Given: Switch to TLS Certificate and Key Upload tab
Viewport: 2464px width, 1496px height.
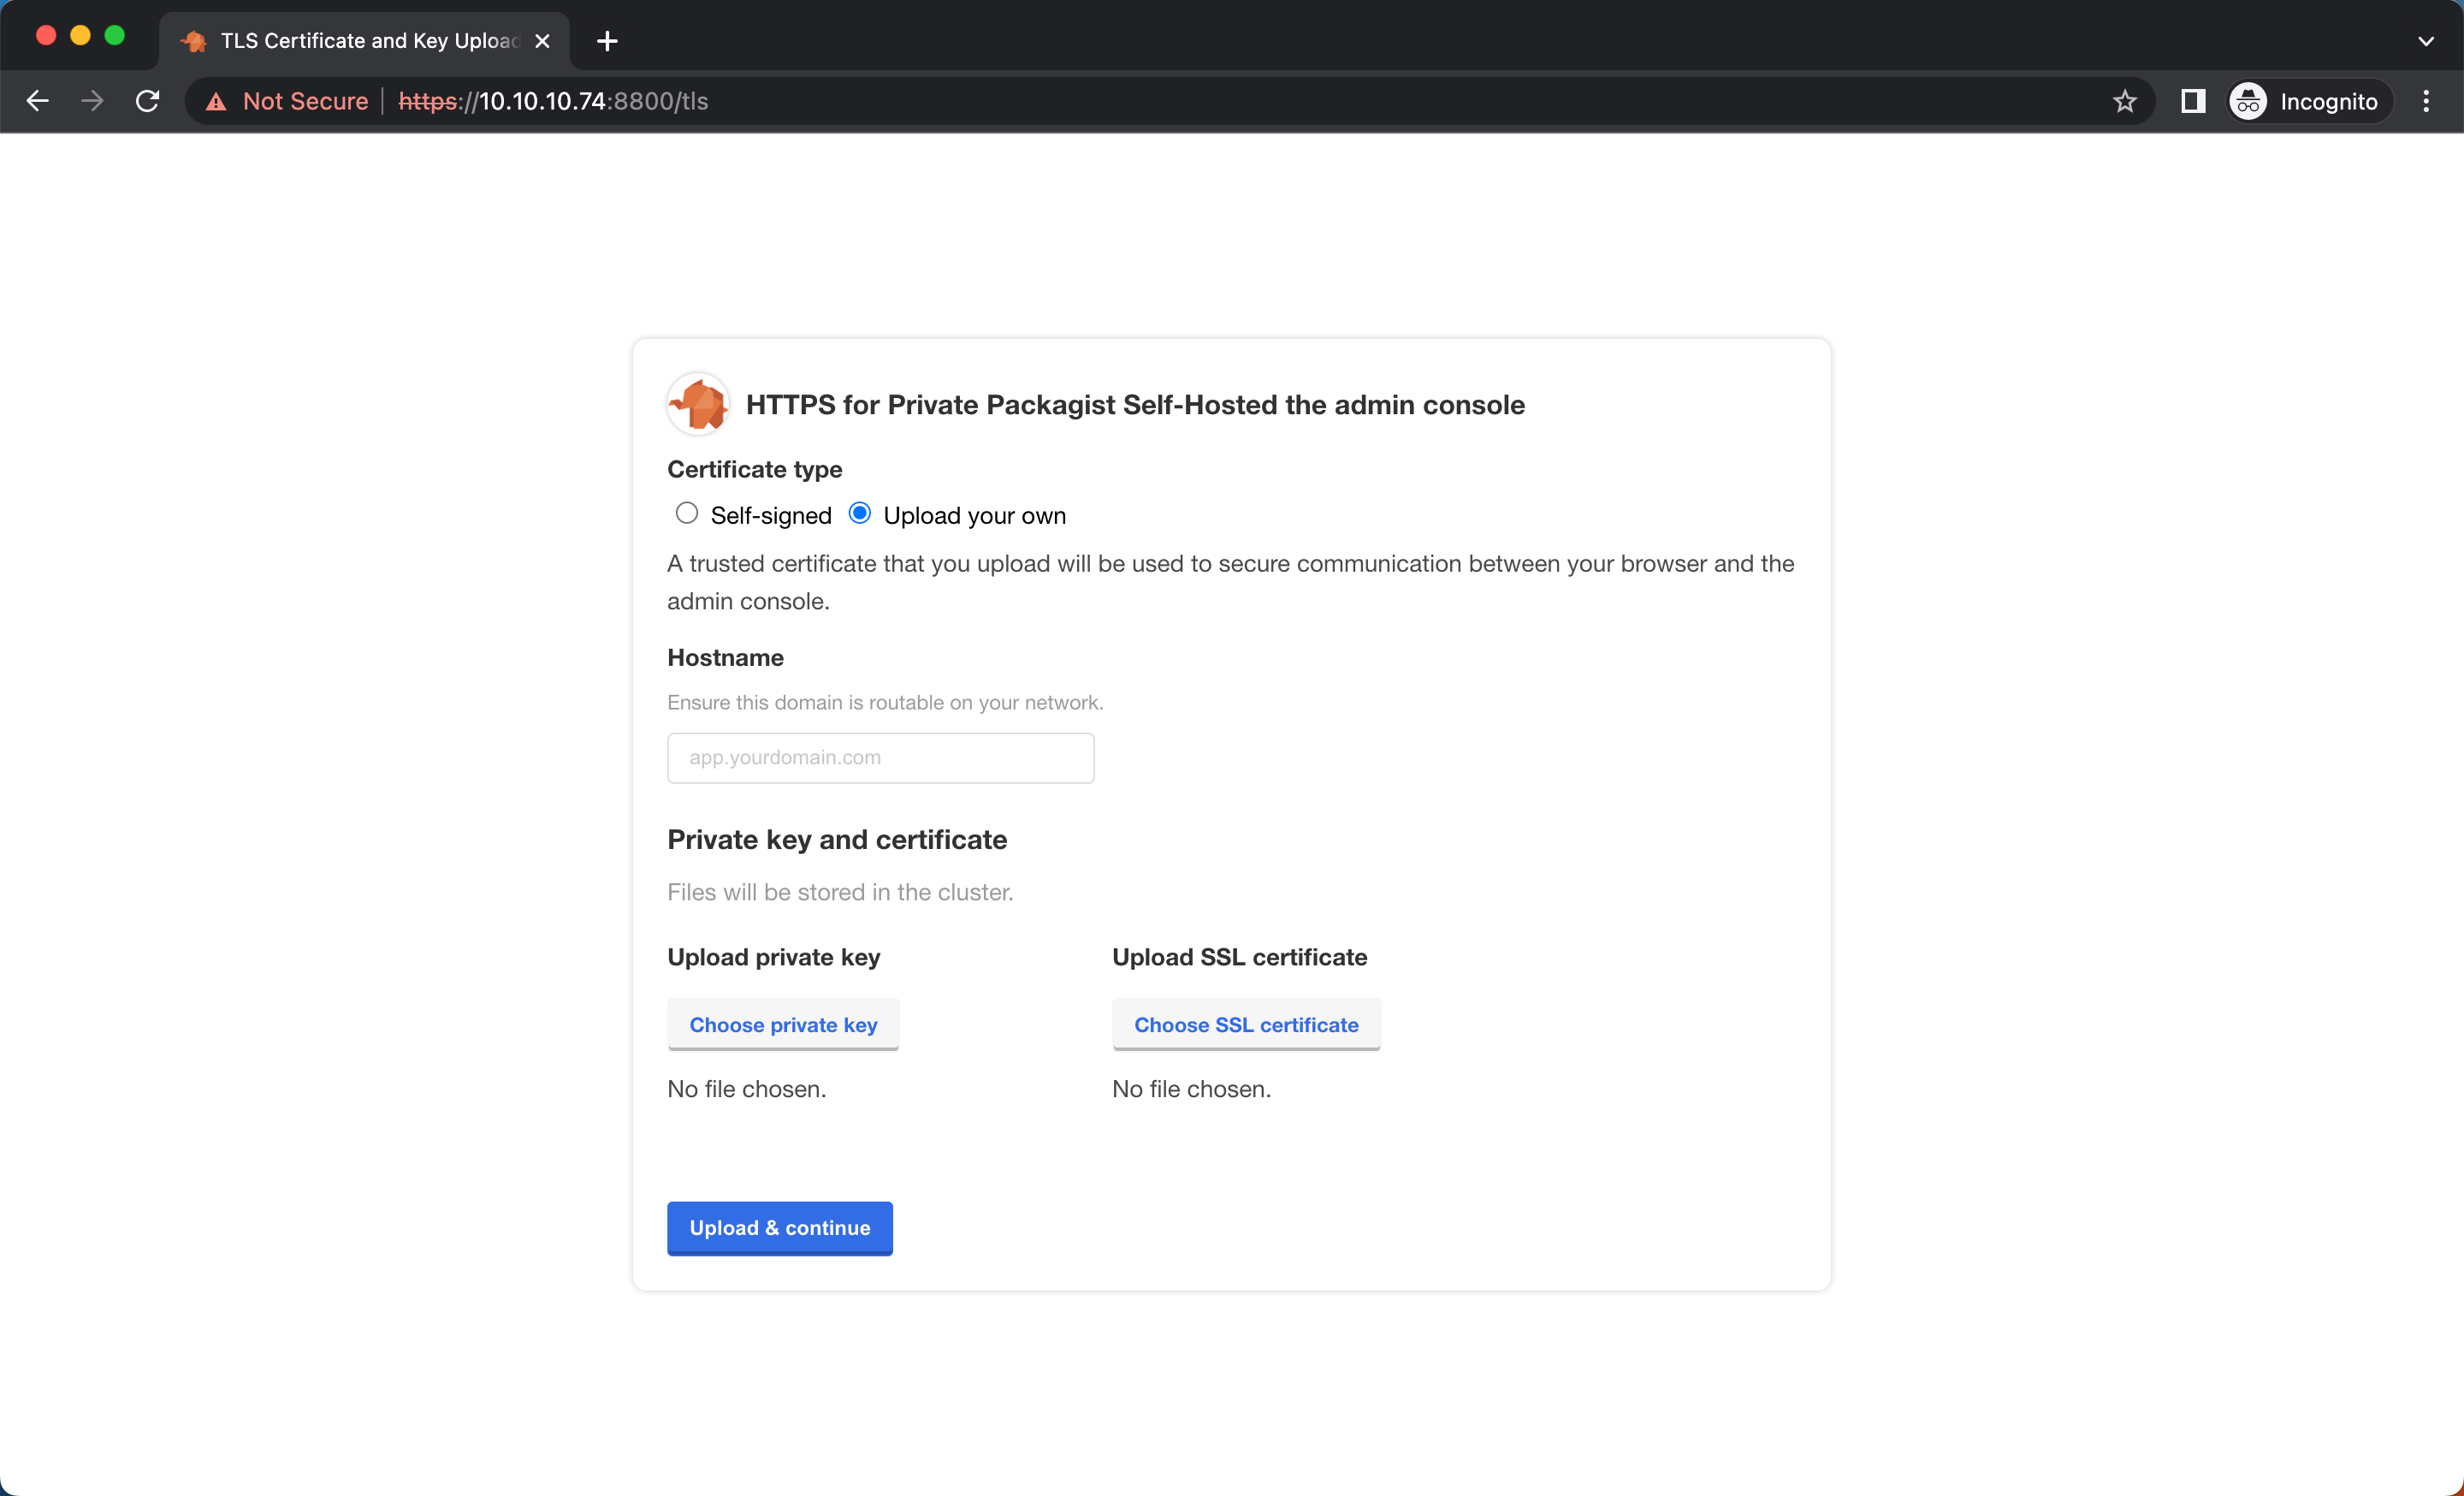Looking at the screenshot, I should point(368,41).
